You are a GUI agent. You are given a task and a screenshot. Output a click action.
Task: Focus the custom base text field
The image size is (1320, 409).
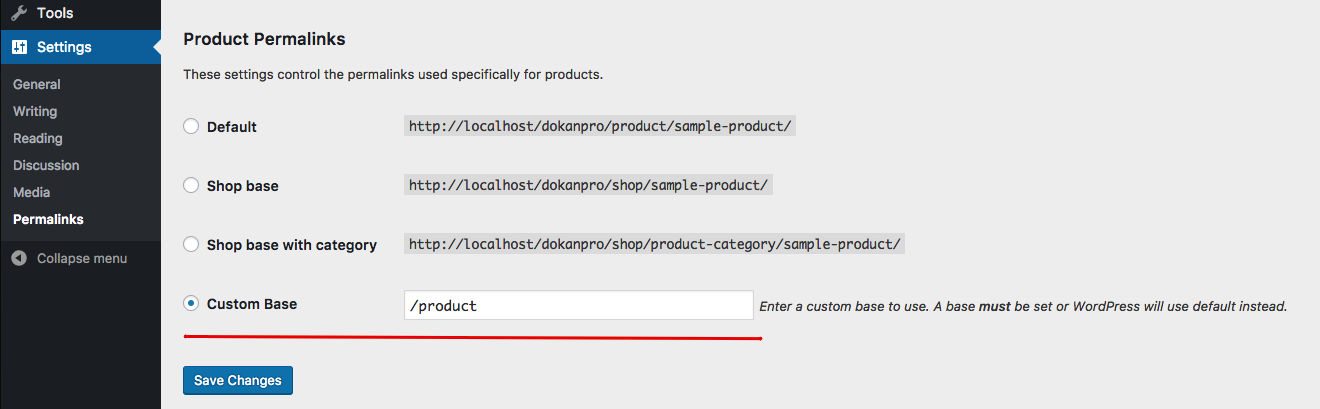pos(578,305)
